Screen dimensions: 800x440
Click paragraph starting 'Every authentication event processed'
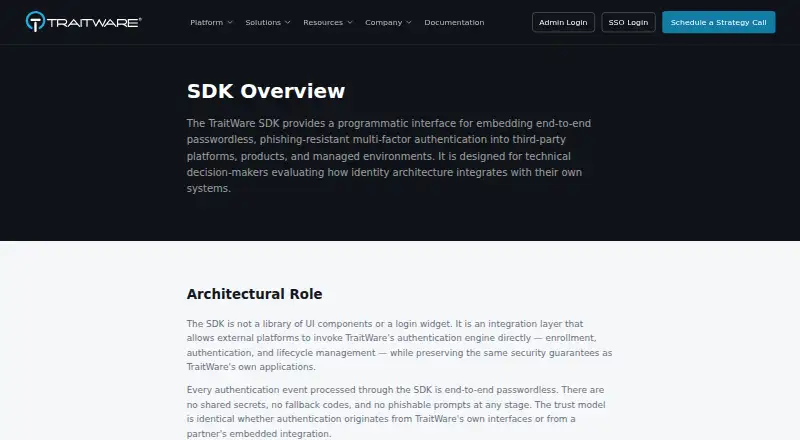coord(396,411)
